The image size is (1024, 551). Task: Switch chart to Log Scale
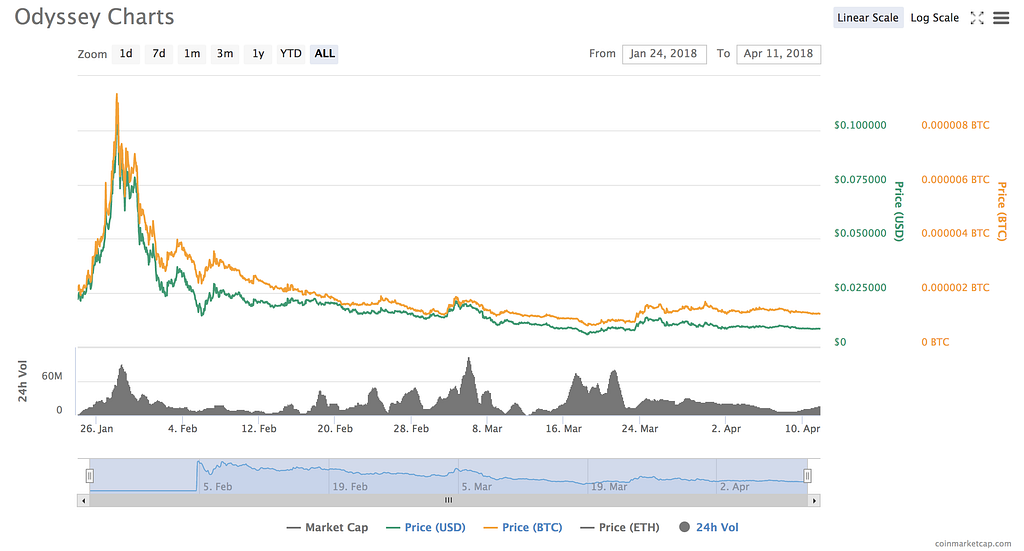935,18
